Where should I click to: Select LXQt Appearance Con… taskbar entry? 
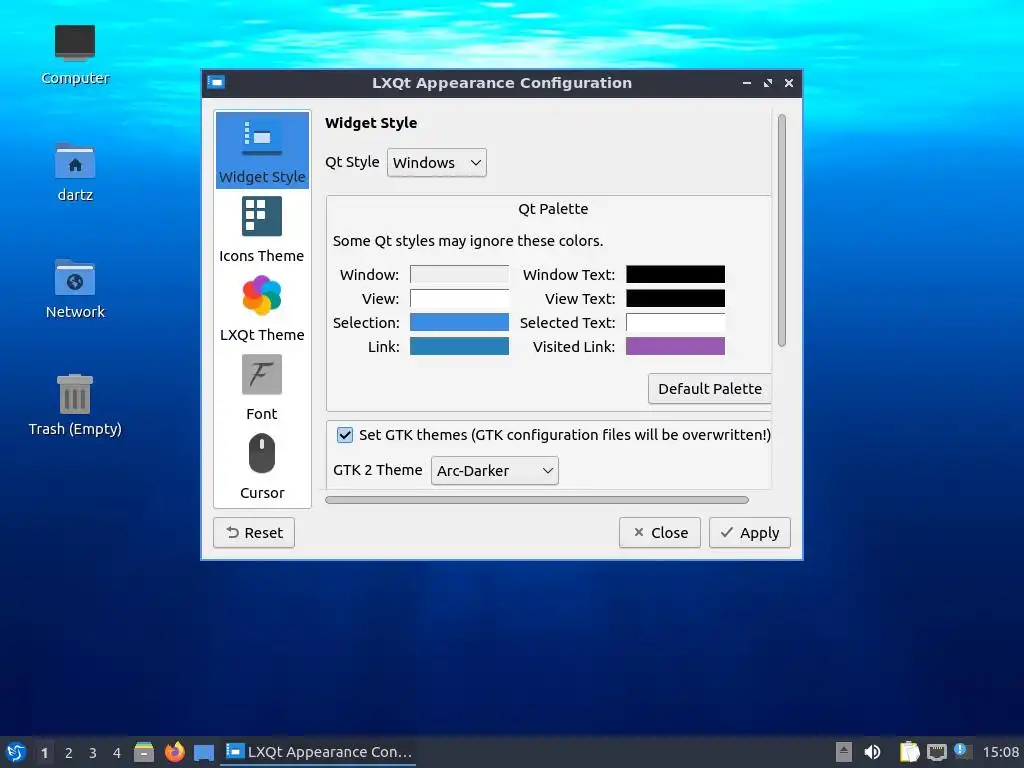(319, 752)
